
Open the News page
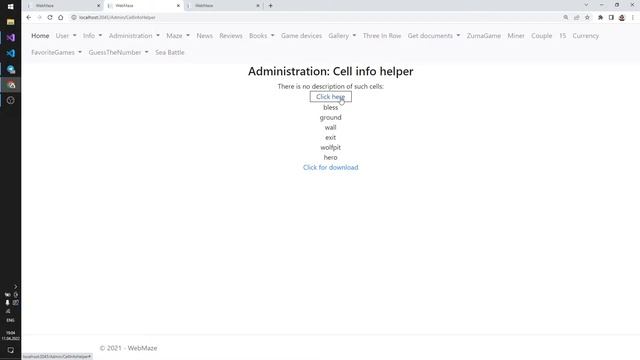(204, 36)
